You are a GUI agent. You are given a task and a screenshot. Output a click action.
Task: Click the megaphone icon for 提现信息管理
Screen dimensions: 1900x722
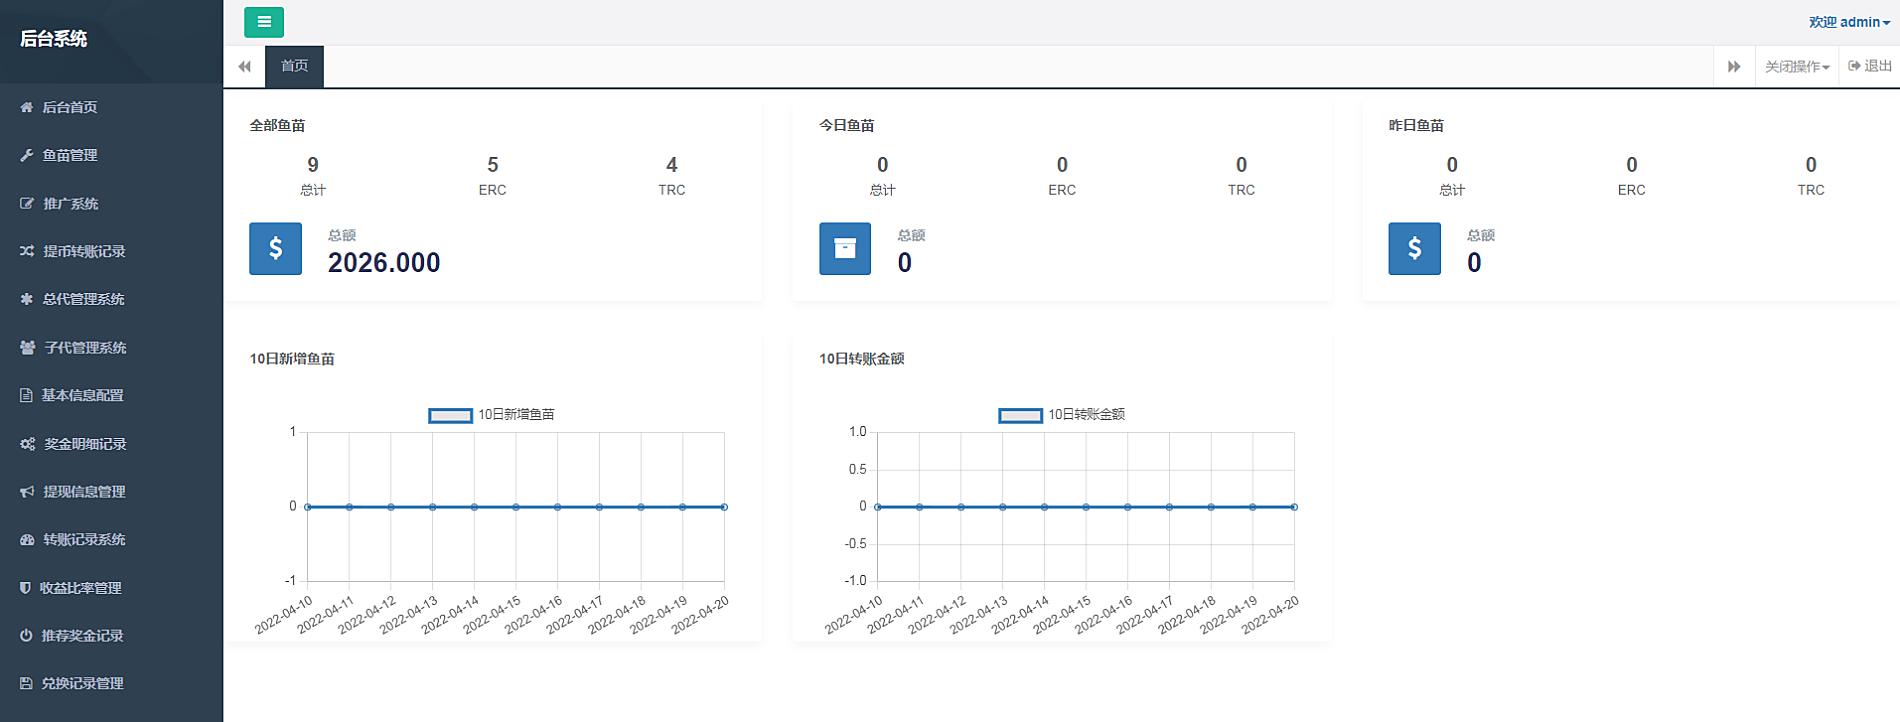tap(27, 492)
